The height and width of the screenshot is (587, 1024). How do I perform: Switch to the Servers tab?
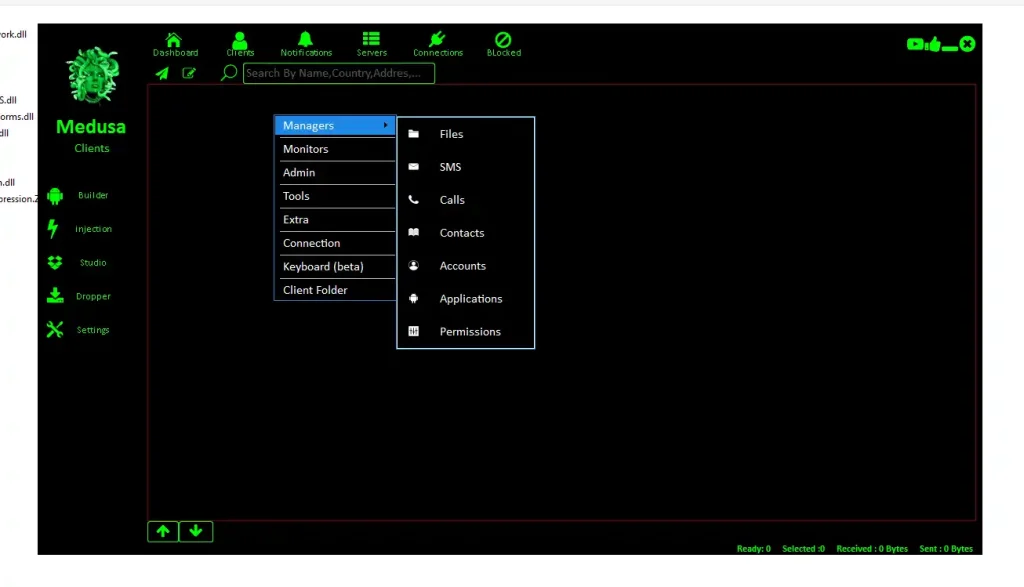click(x=371, y=43)
